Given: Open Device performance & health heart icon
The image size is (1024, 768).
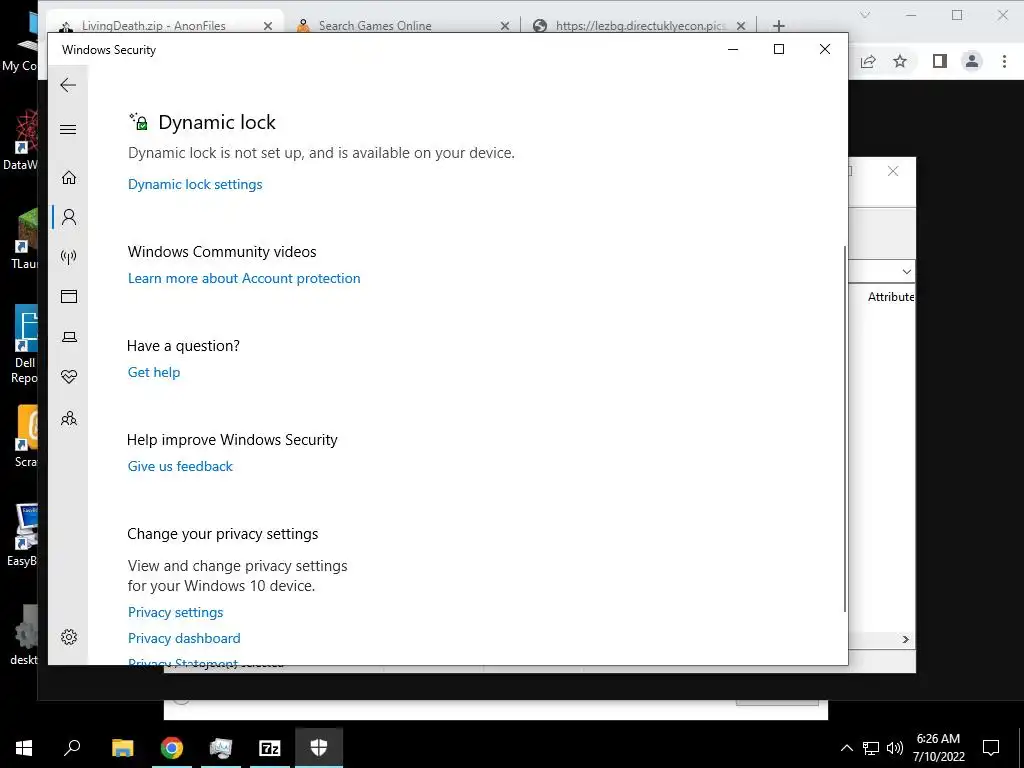Looking at the screenshot, I should coord(69,377).
